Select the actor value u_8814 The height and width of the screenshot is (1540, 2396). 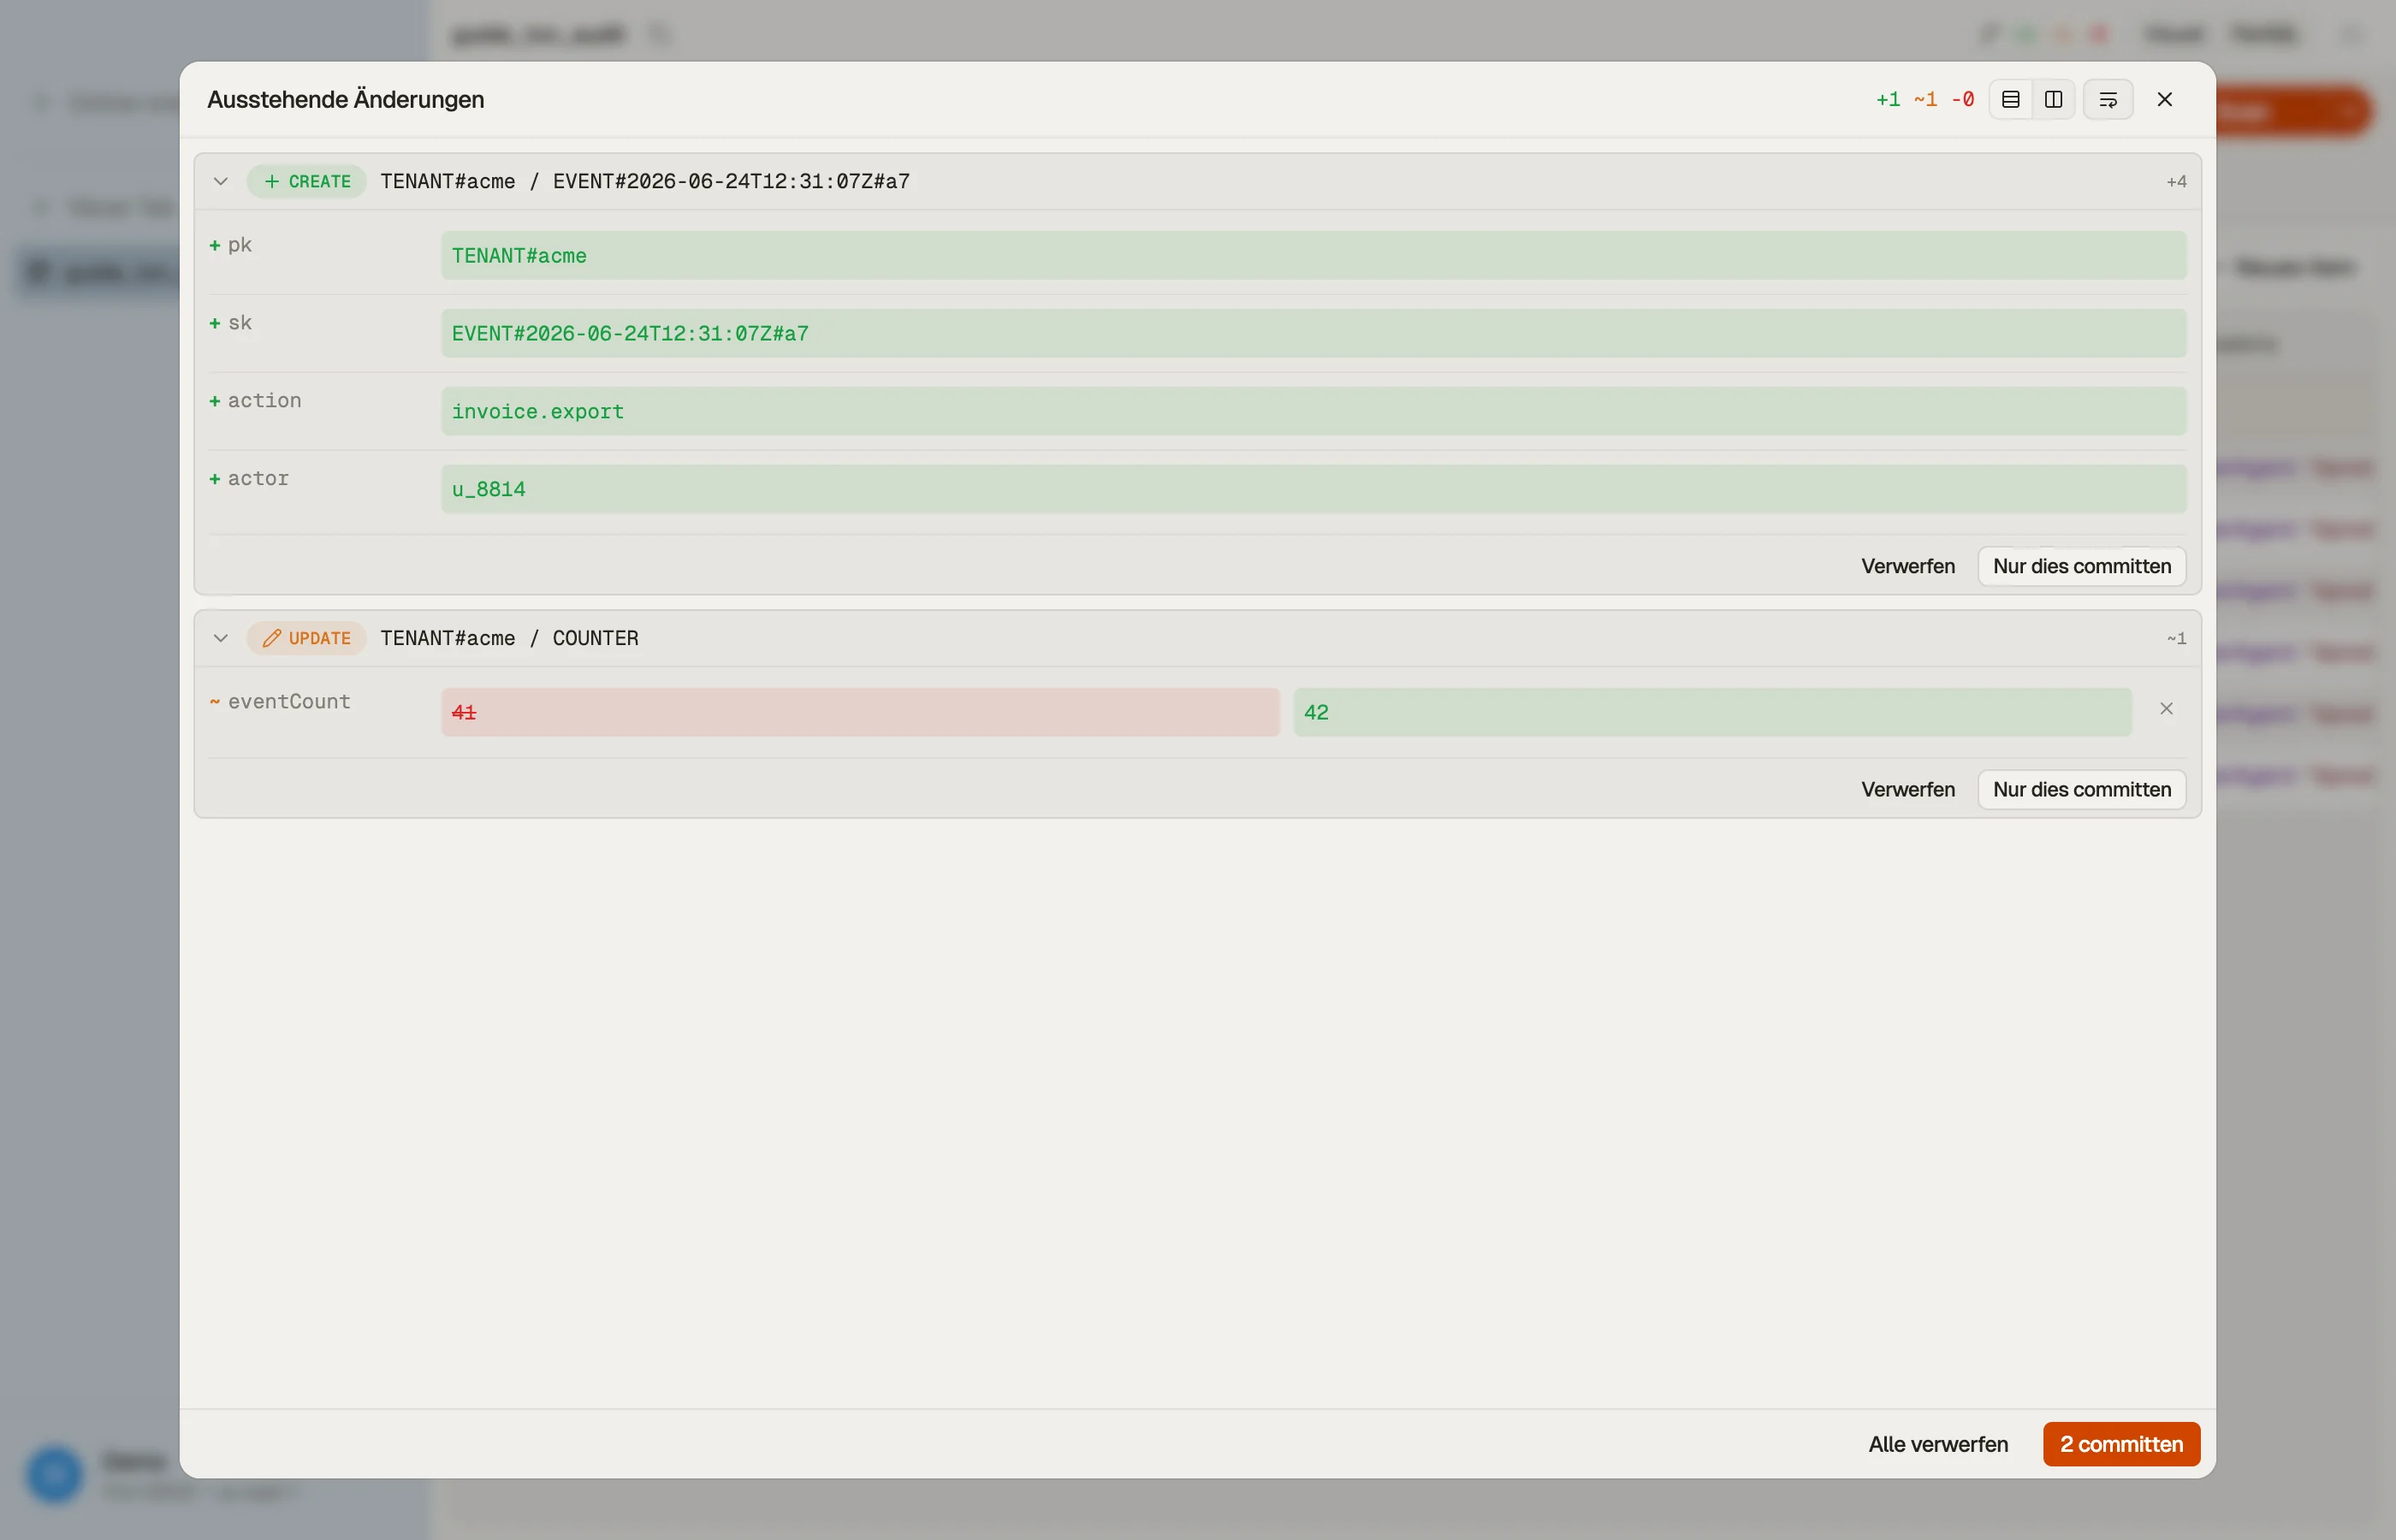pyautogui.click(x=1313, y=489)
